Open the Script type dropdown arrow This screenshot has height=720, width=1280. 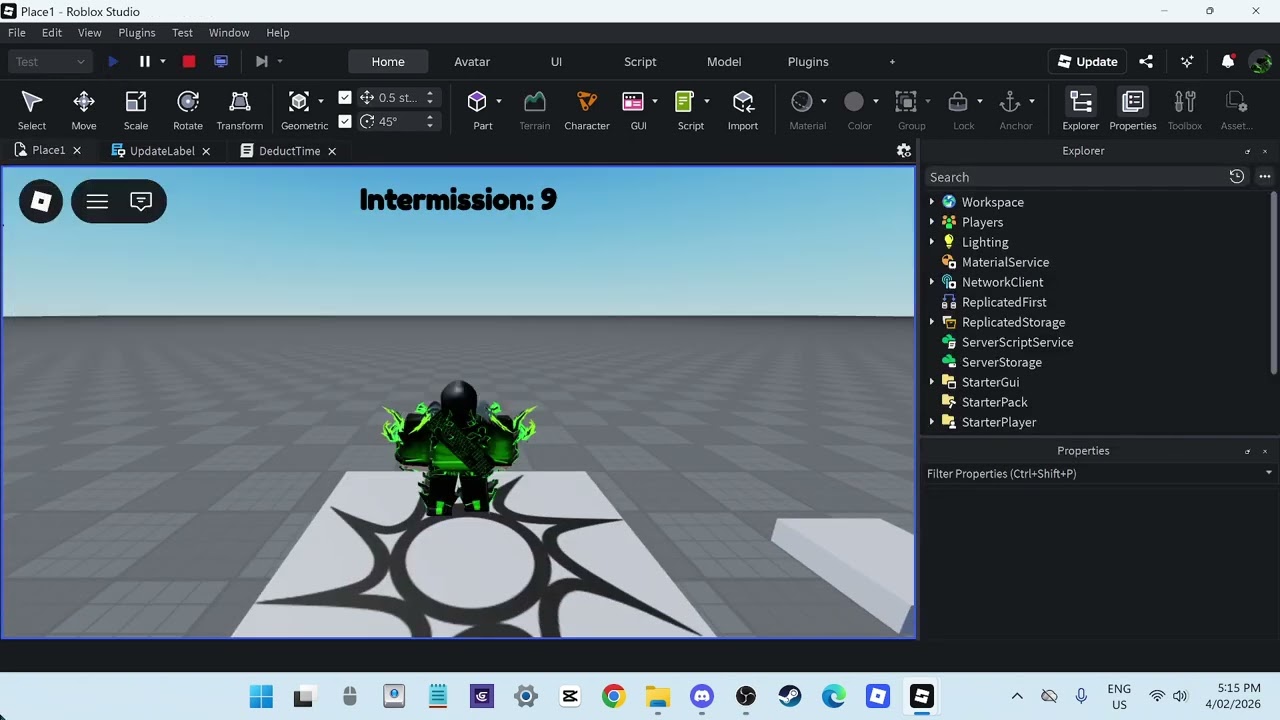[x=707, y=101]
